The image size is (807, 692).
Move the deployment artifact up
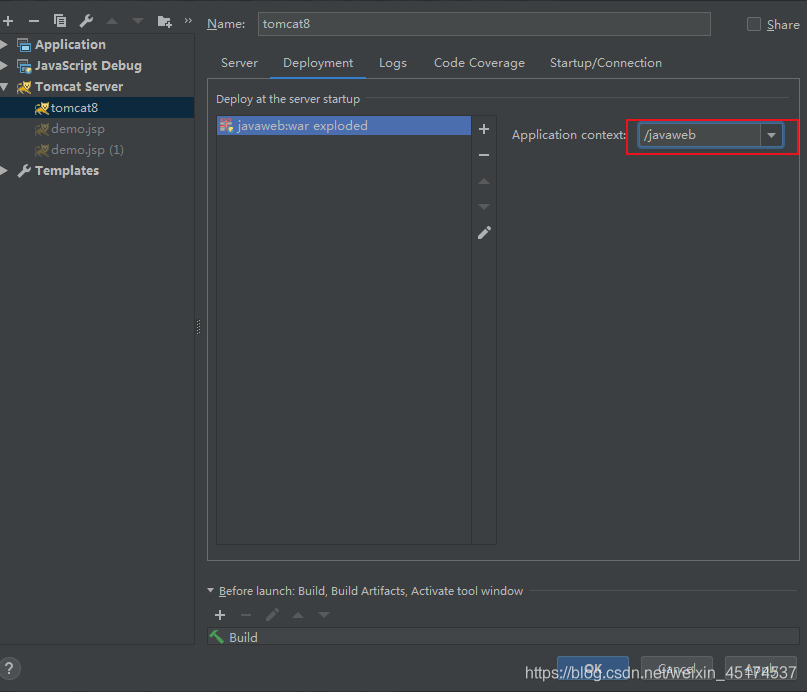(484, 181)
